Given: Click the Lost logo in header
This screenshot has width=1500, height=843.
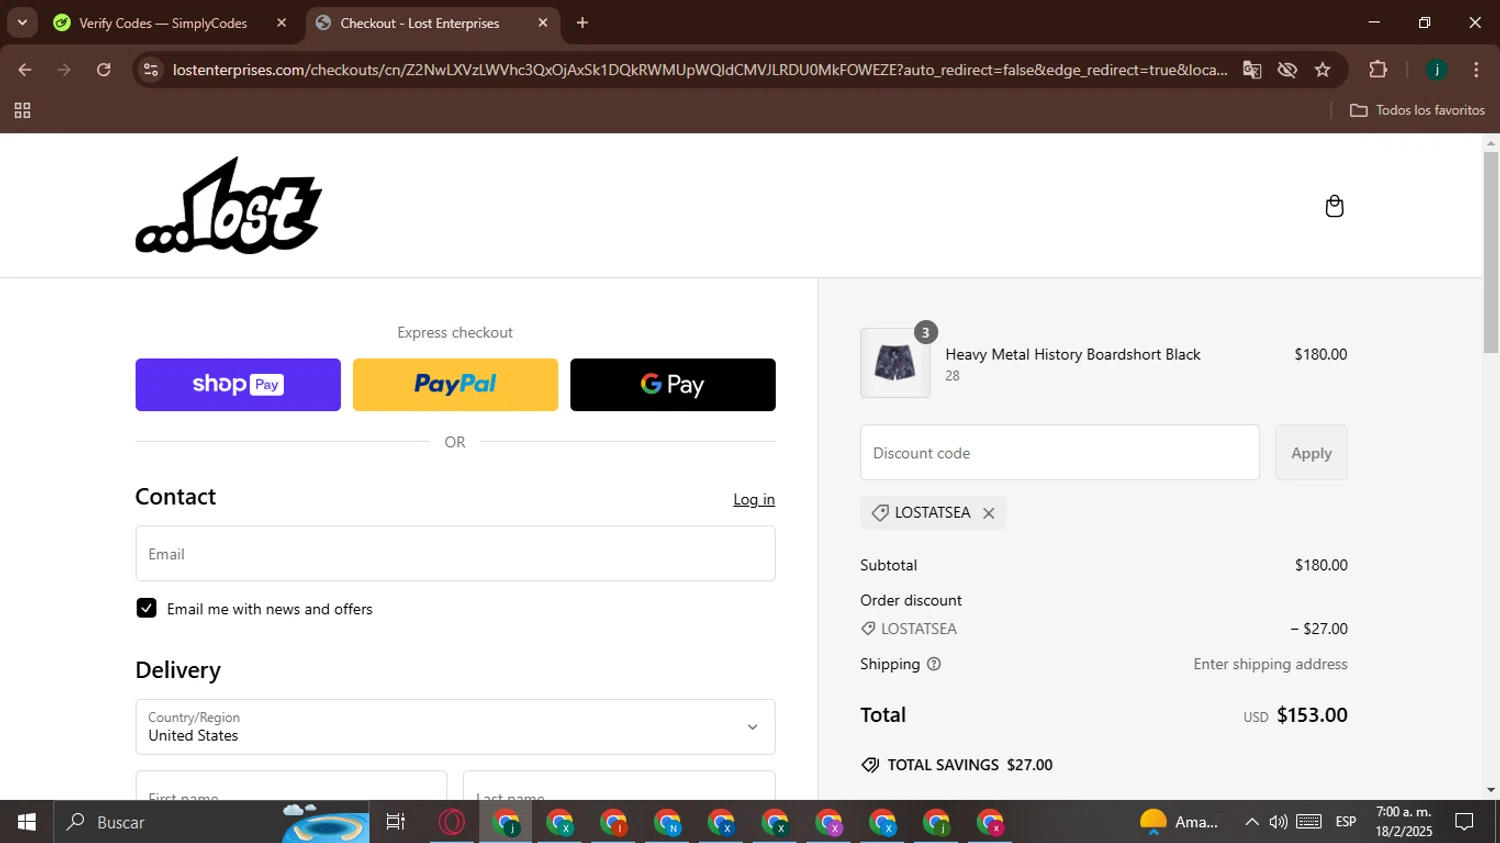Looking at the screenshot, I should pyautogui.click(x=229, y=205).
